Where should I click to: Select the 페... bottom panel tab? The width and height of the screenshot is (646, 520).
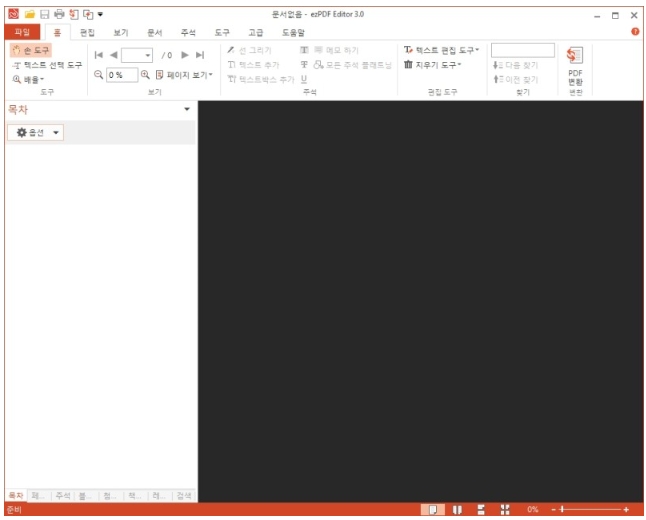coord(39,496)
